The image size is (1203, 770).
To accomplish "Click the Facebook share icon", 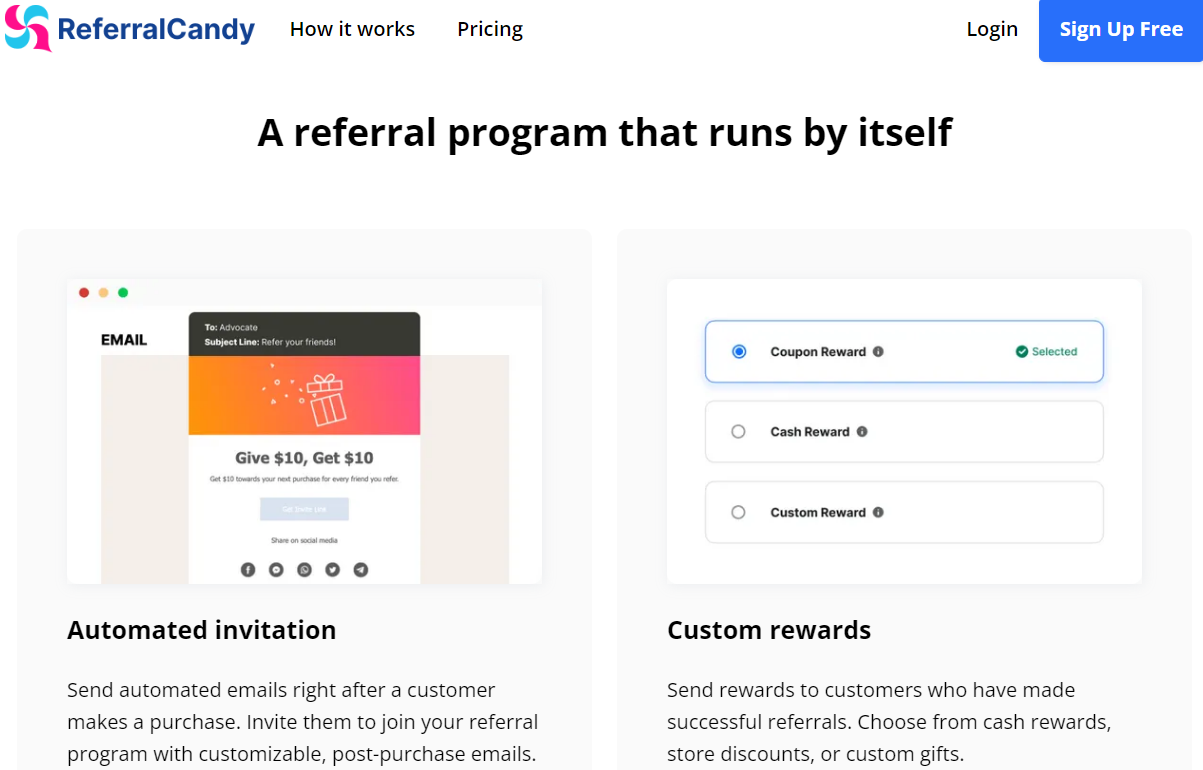I will coord(248,570).
